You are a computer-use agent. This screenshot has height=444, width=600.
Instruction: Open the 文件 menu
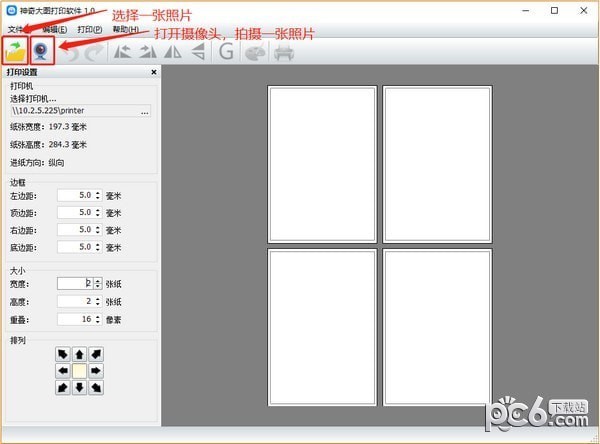(15, 29)
